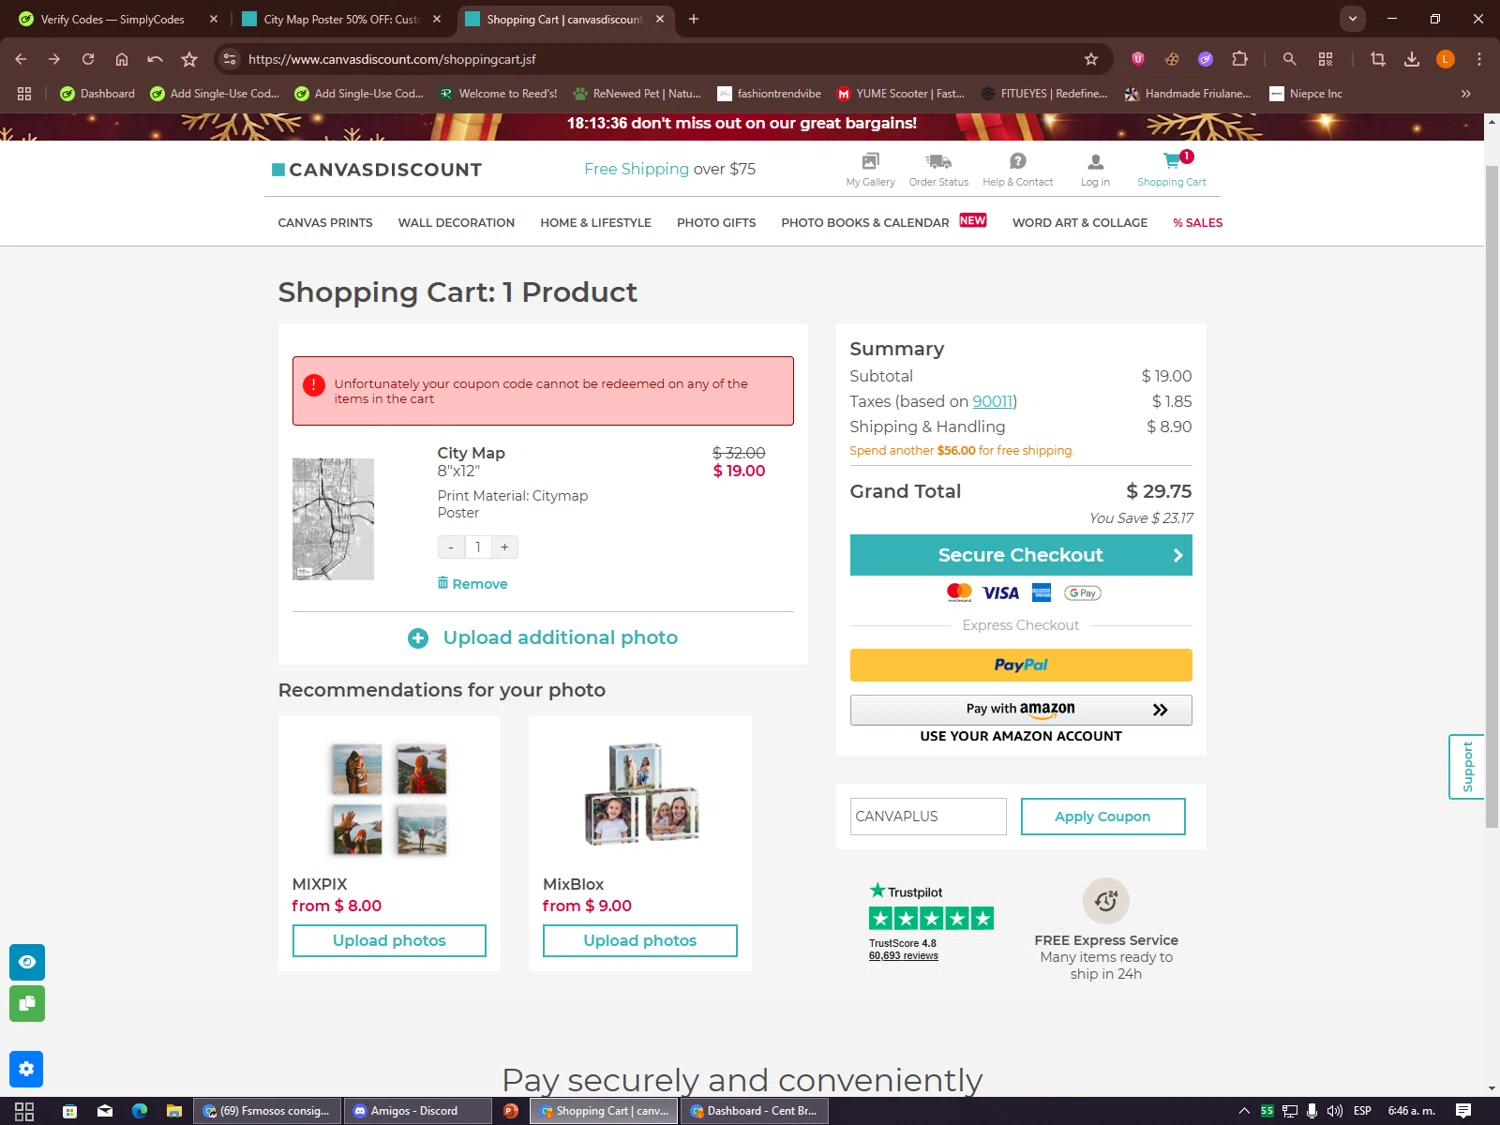Click the 90011 zip code link

point(993,401)
